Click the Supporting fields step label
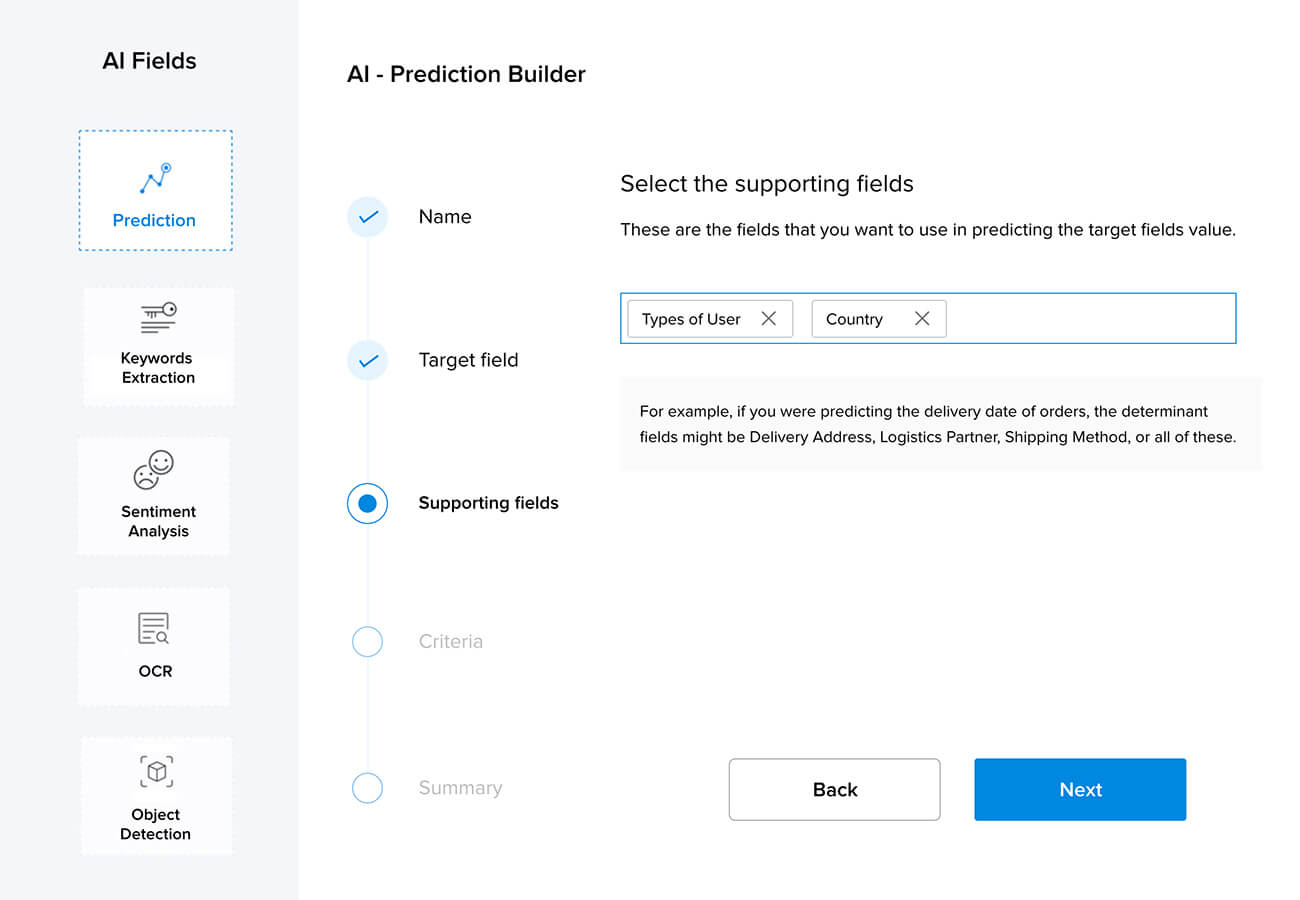The width and height of the screenshot is (1300, 900). [488, 503]
